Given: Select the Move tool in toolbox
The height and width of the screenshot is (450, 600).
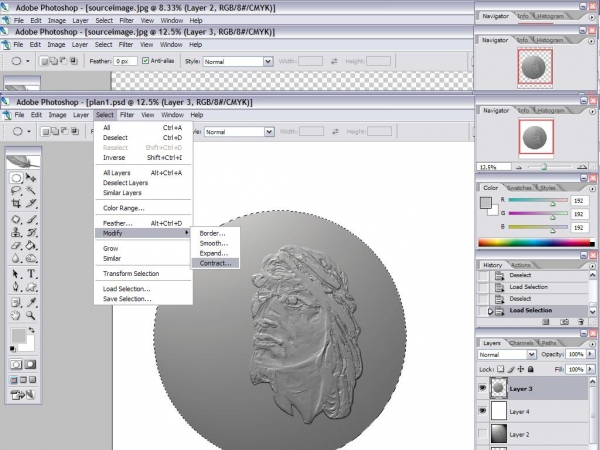Looking at the screenshot, I should pos(31,178).
